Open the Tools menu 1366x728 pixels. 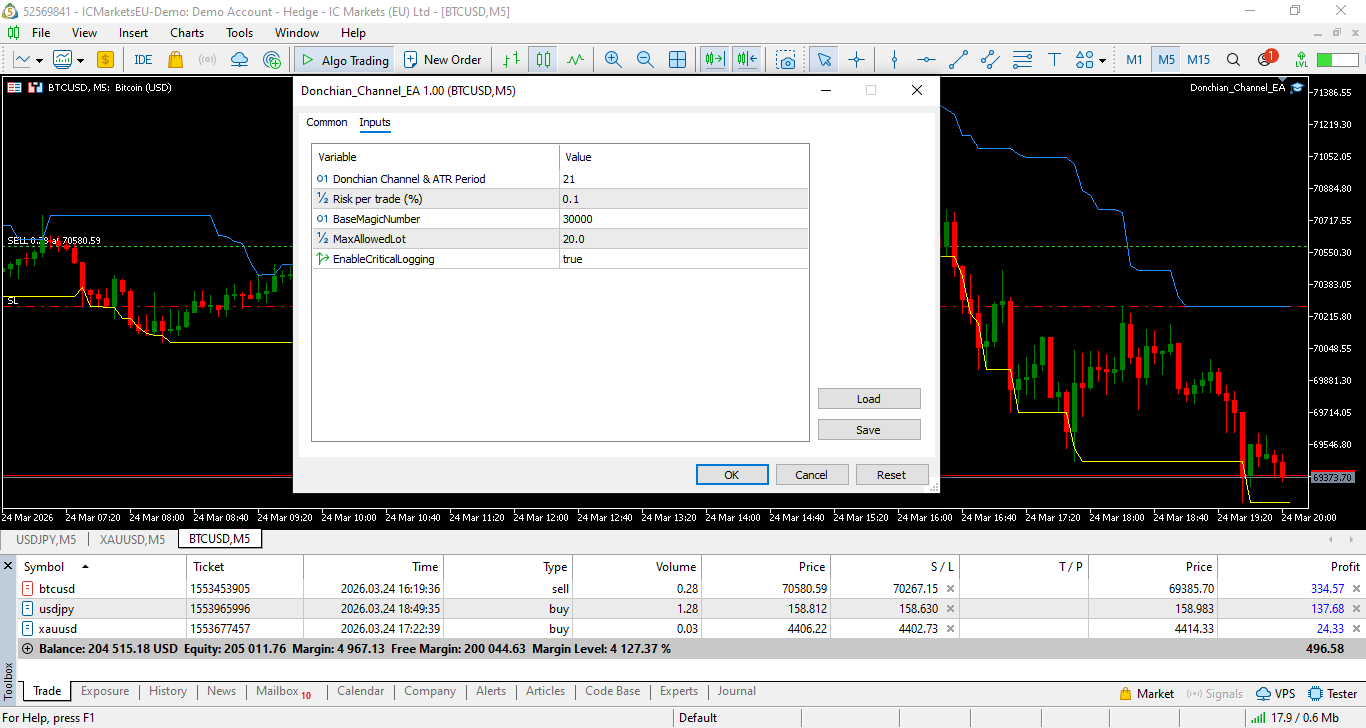pos(240,33)
